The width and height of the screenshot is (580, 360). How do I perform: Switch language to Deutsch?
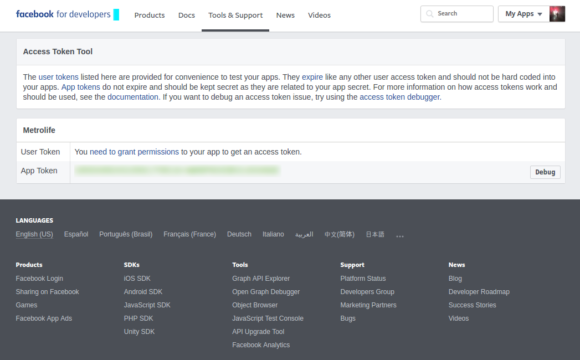pyautogui.click(x=239, y=234)
